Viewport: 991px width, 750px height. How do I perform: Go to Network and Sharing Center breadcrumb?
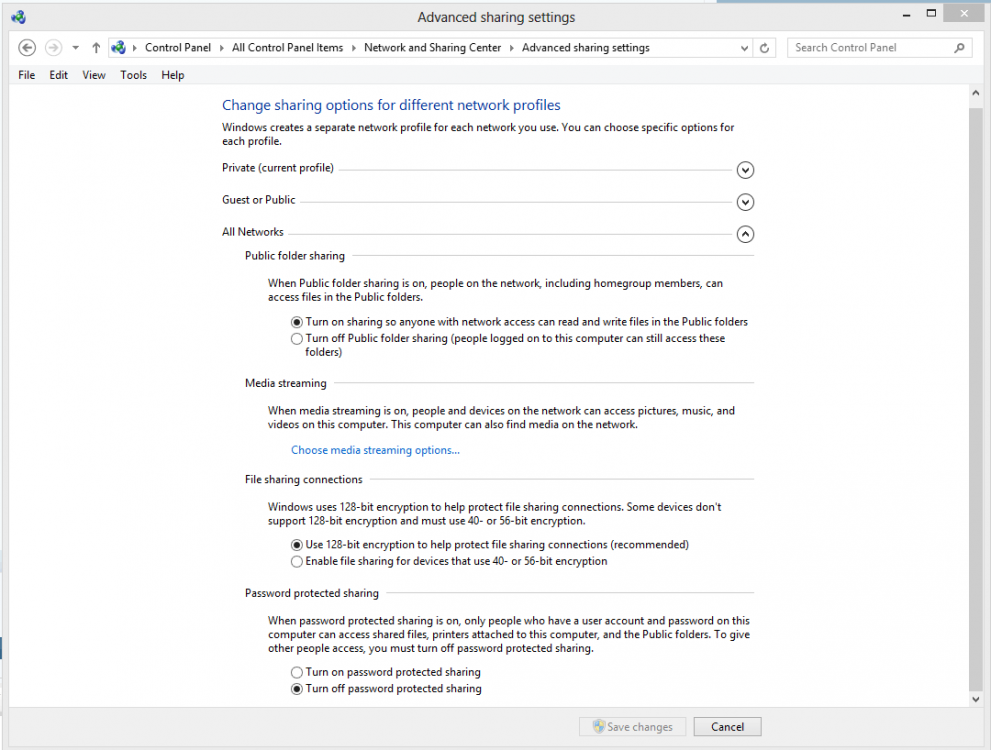(432, 47)
